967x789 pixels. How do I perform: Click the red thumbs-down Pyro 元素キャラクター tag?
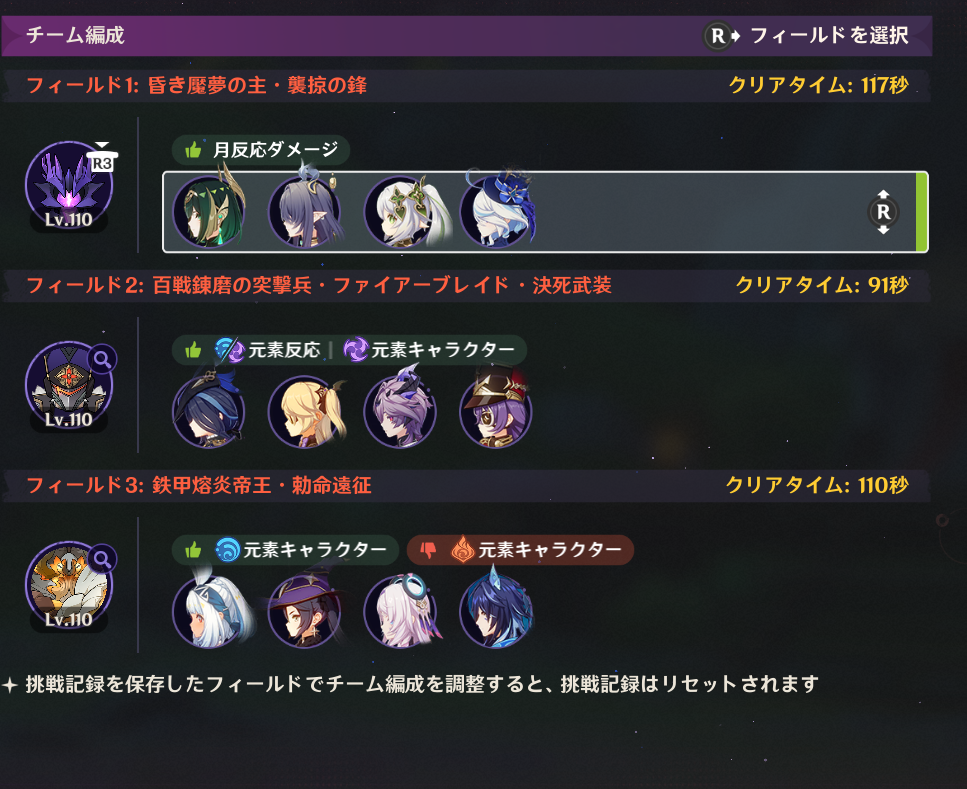point(521,550)
